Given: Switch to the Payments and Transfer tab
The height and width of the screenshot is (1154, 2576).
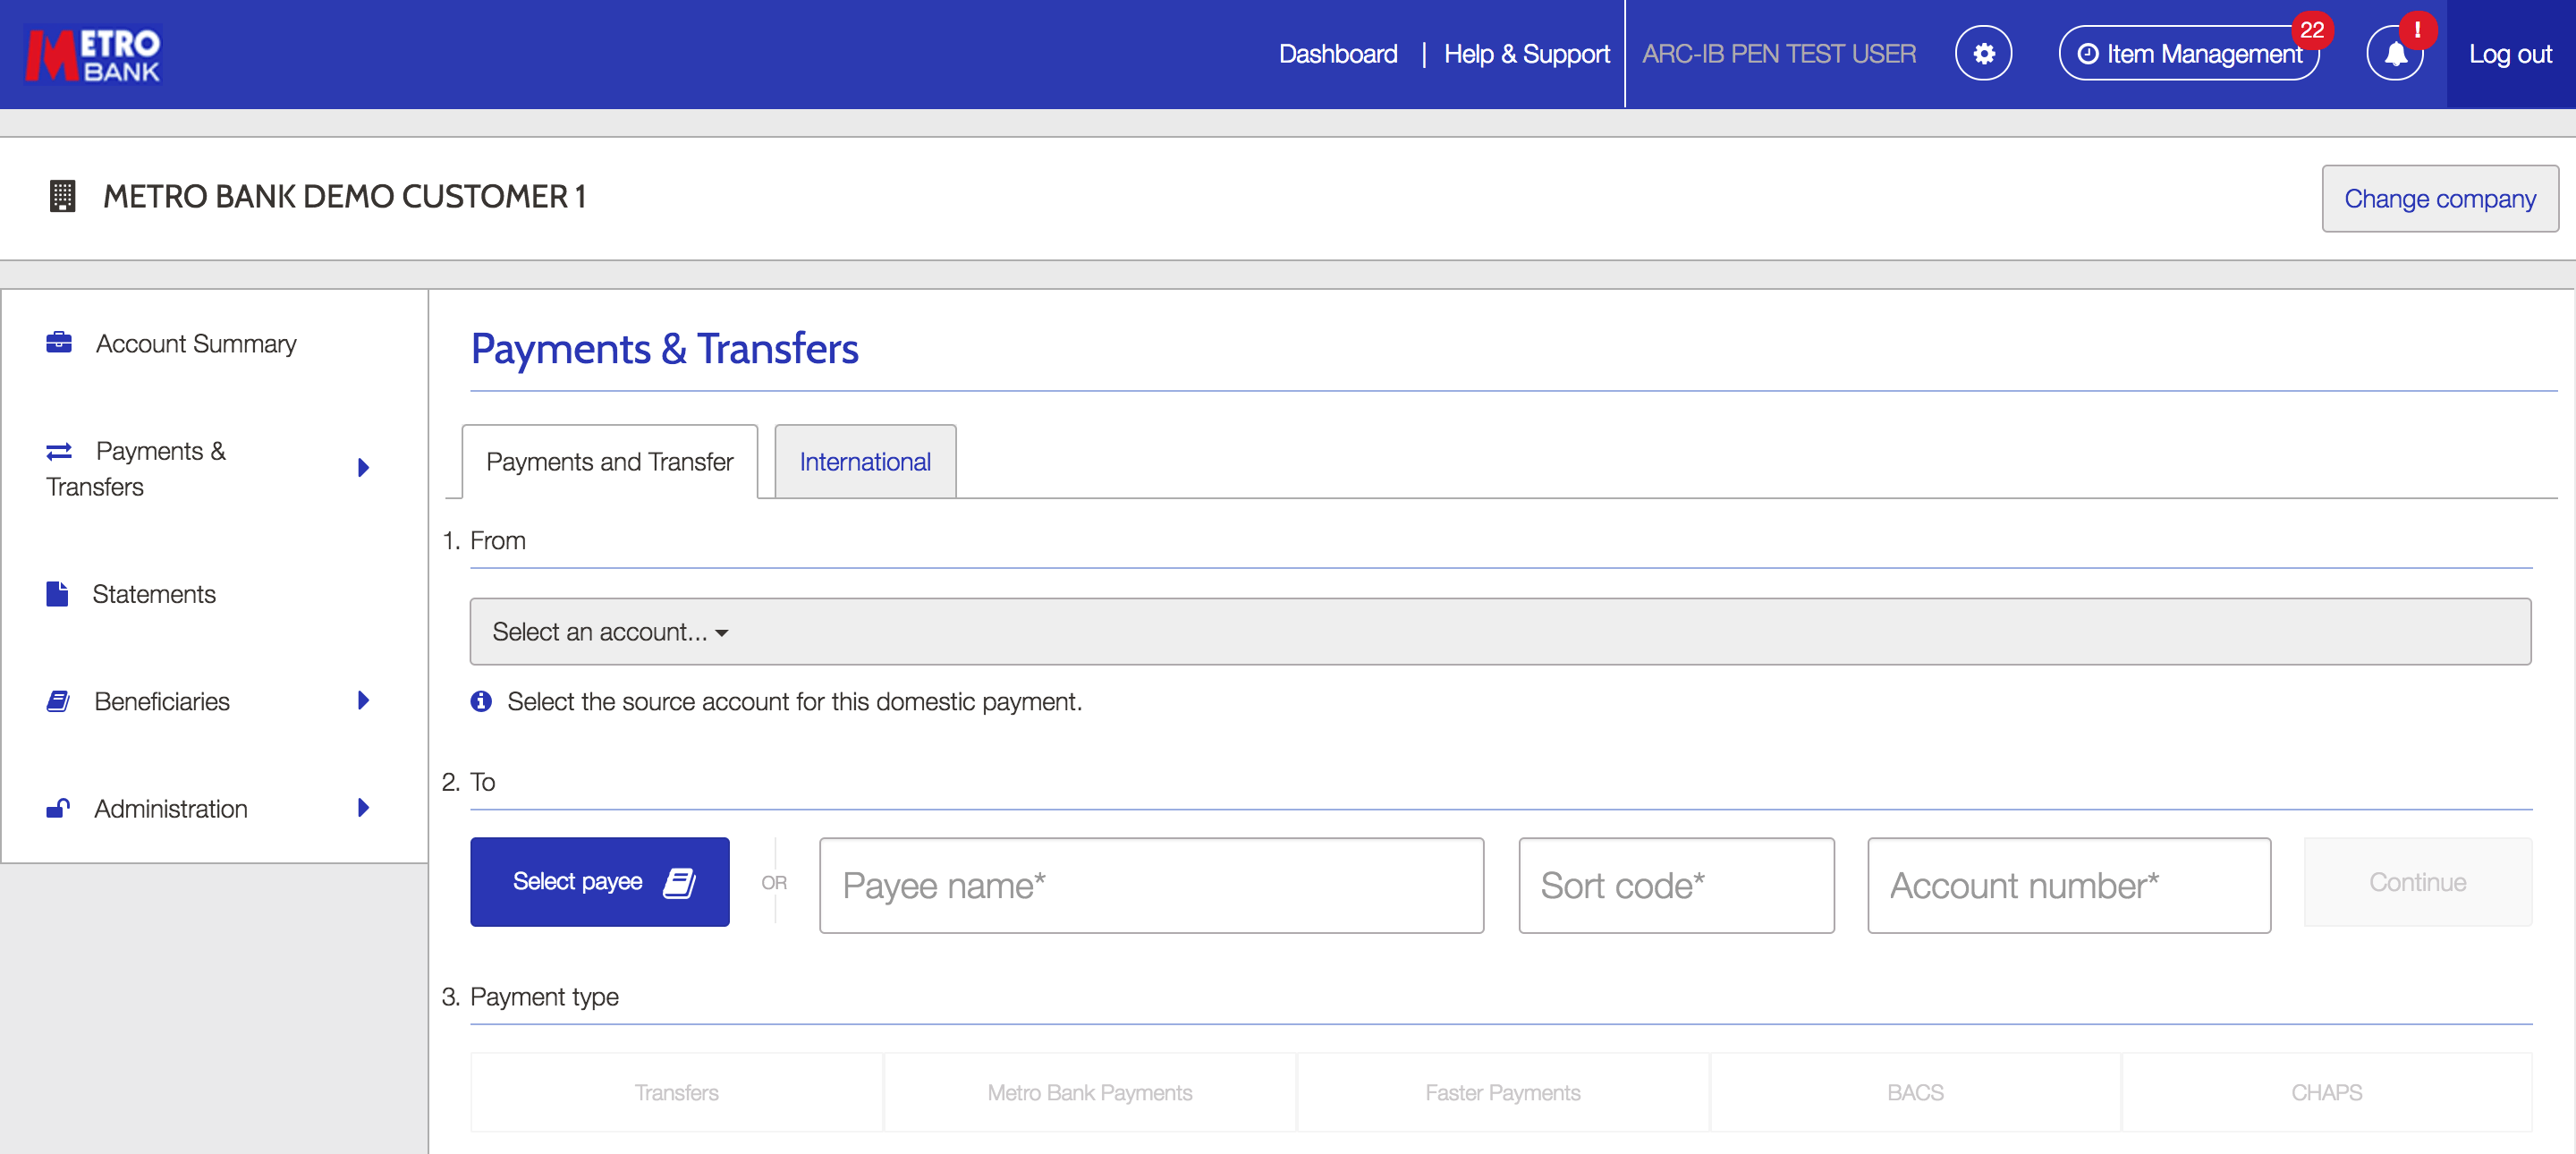Looking at the screenshot, I should (609, 461).
